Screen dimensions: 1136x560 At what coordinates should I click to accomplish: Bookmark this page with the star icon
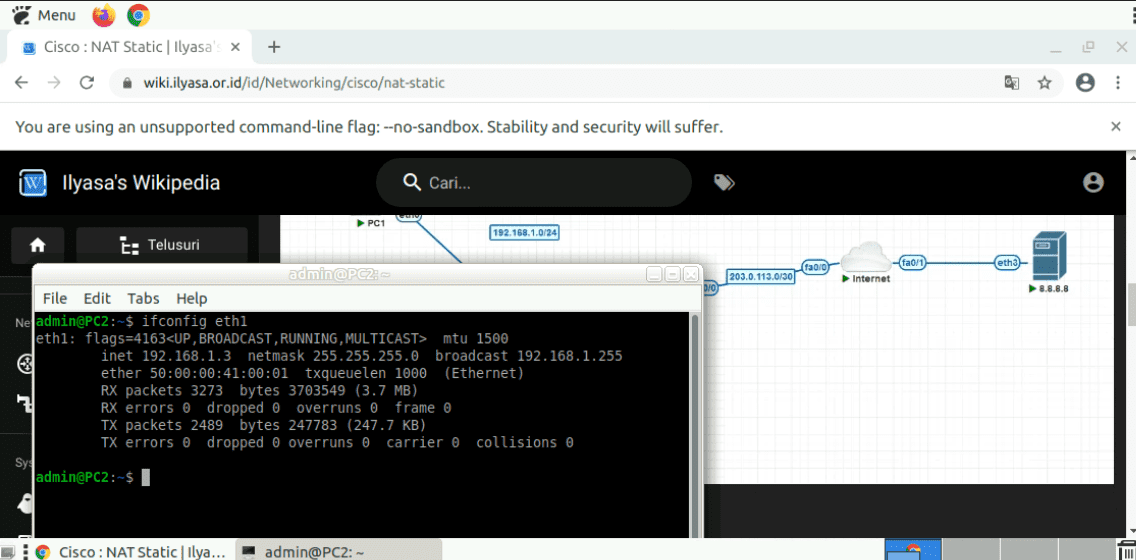1045,83
